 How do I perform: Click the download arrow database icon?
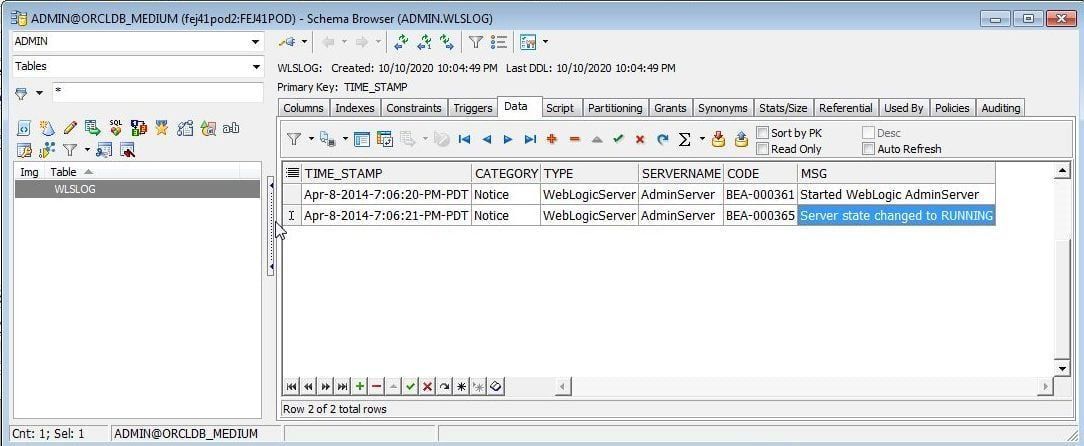[718, 140]
